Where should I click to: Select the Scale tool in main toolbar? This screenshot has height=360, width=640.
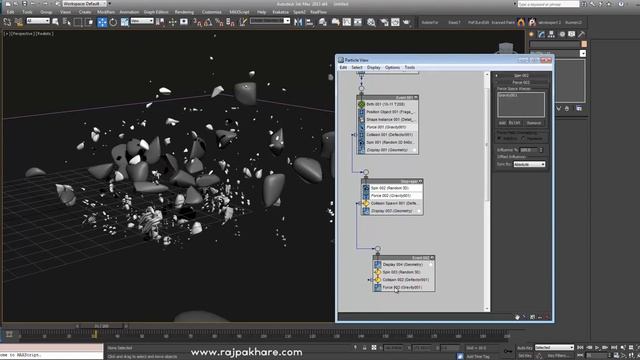tap(124, 22)
